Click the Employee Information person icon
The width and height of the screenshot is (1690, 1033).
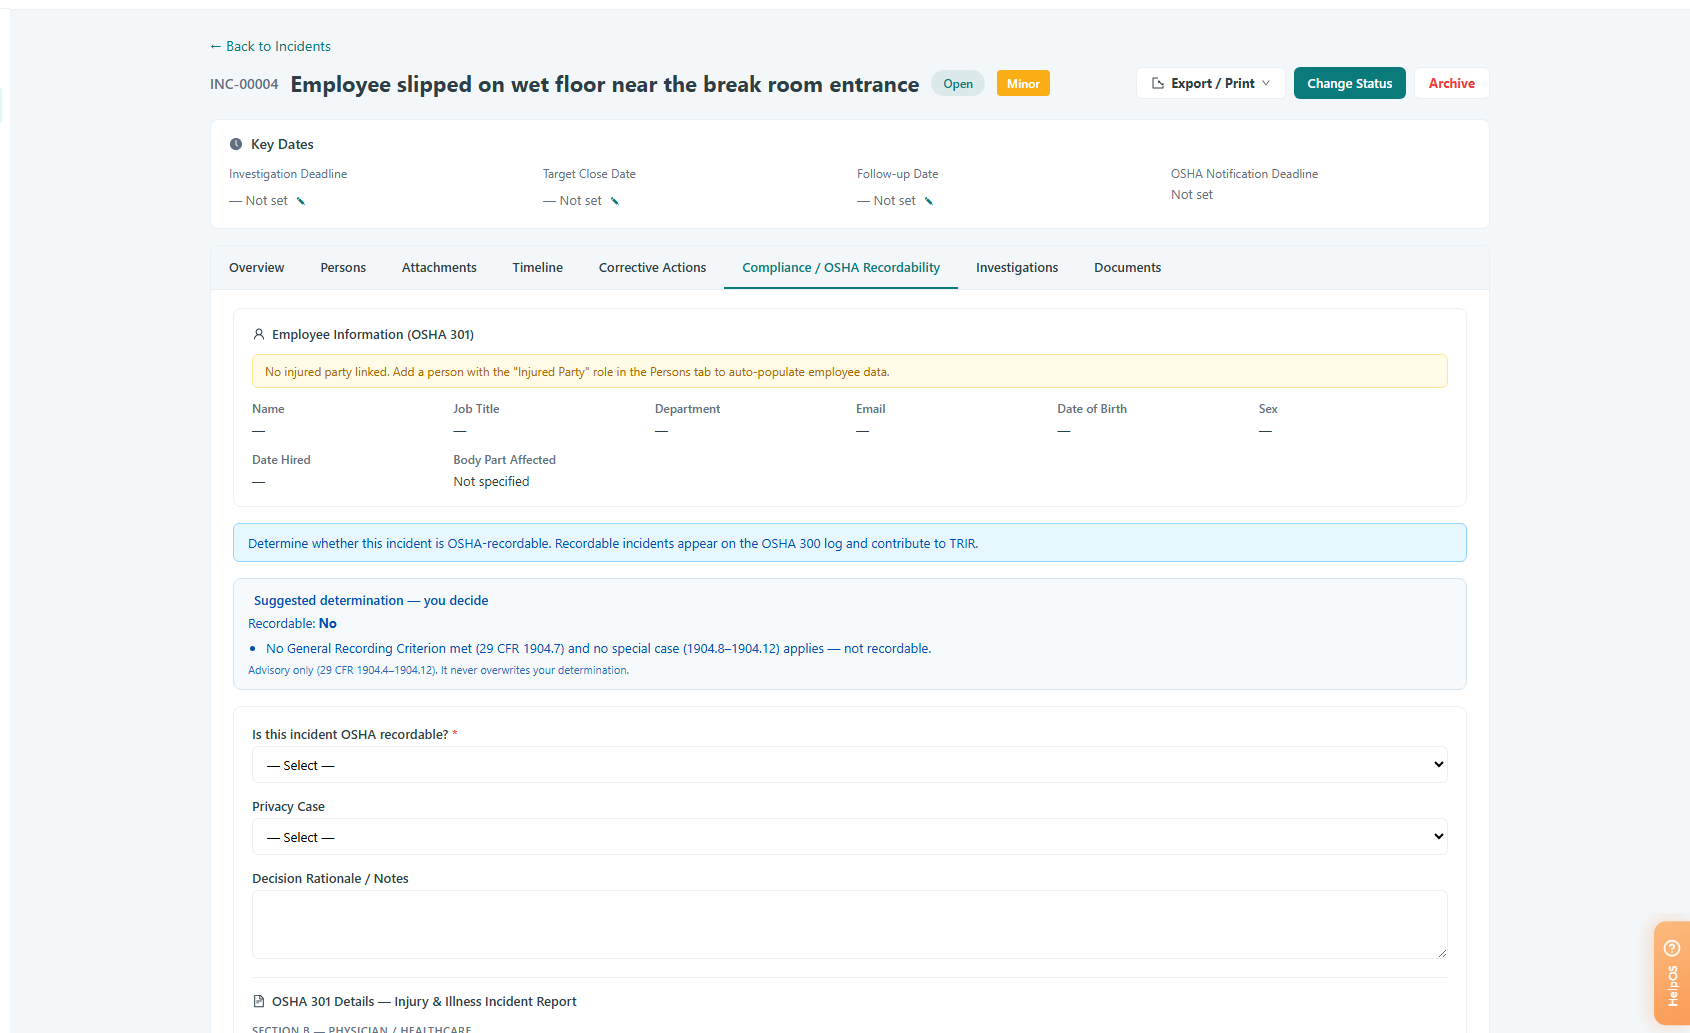[259, 334]
